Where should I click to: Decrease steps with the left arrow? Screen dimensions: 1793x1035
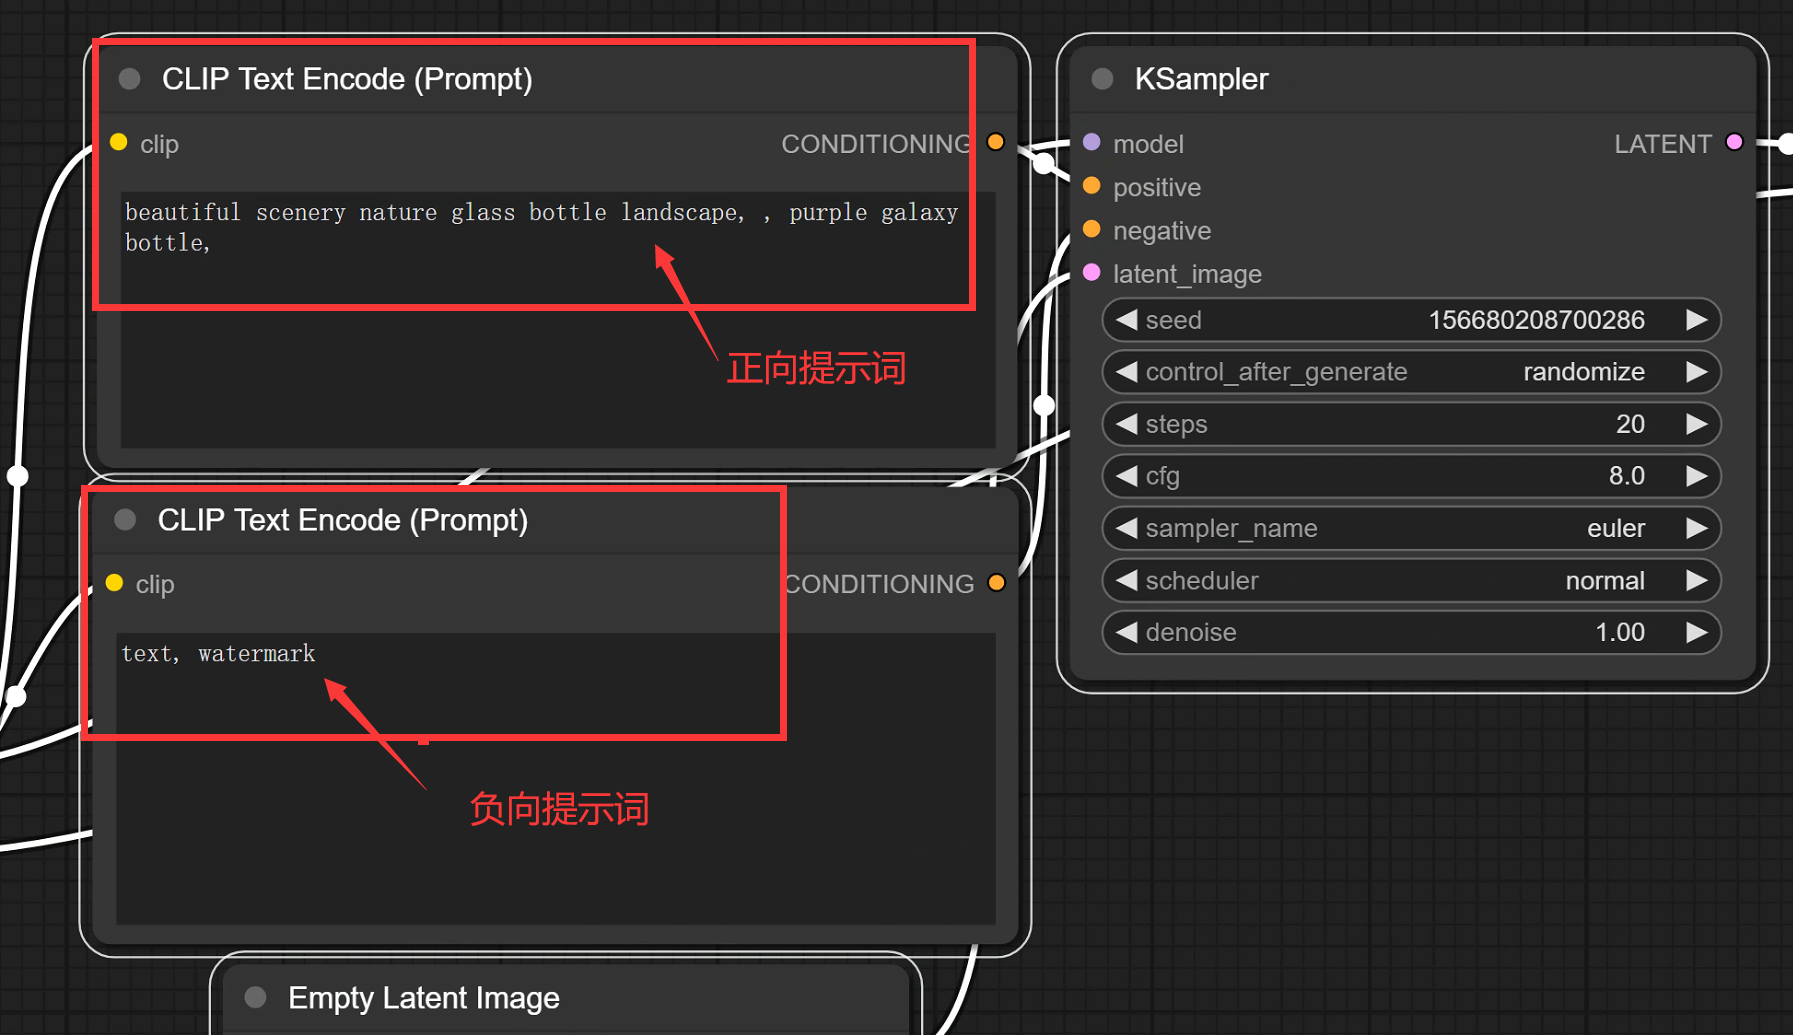click(x=1126, y=424)
